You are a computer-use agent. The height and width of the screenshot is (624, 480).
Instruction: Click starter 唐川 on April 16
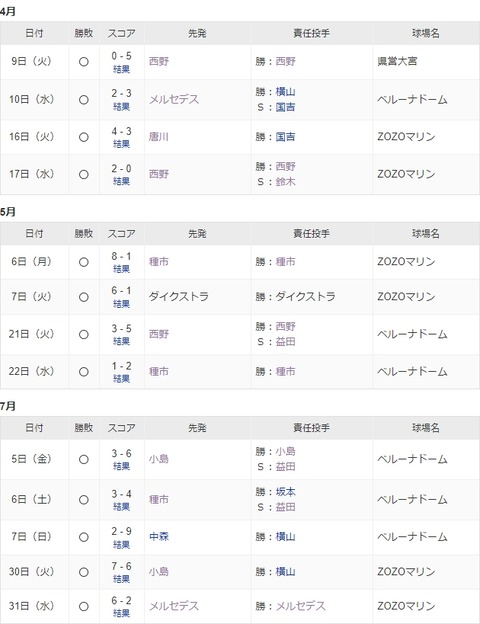point(159,137)
